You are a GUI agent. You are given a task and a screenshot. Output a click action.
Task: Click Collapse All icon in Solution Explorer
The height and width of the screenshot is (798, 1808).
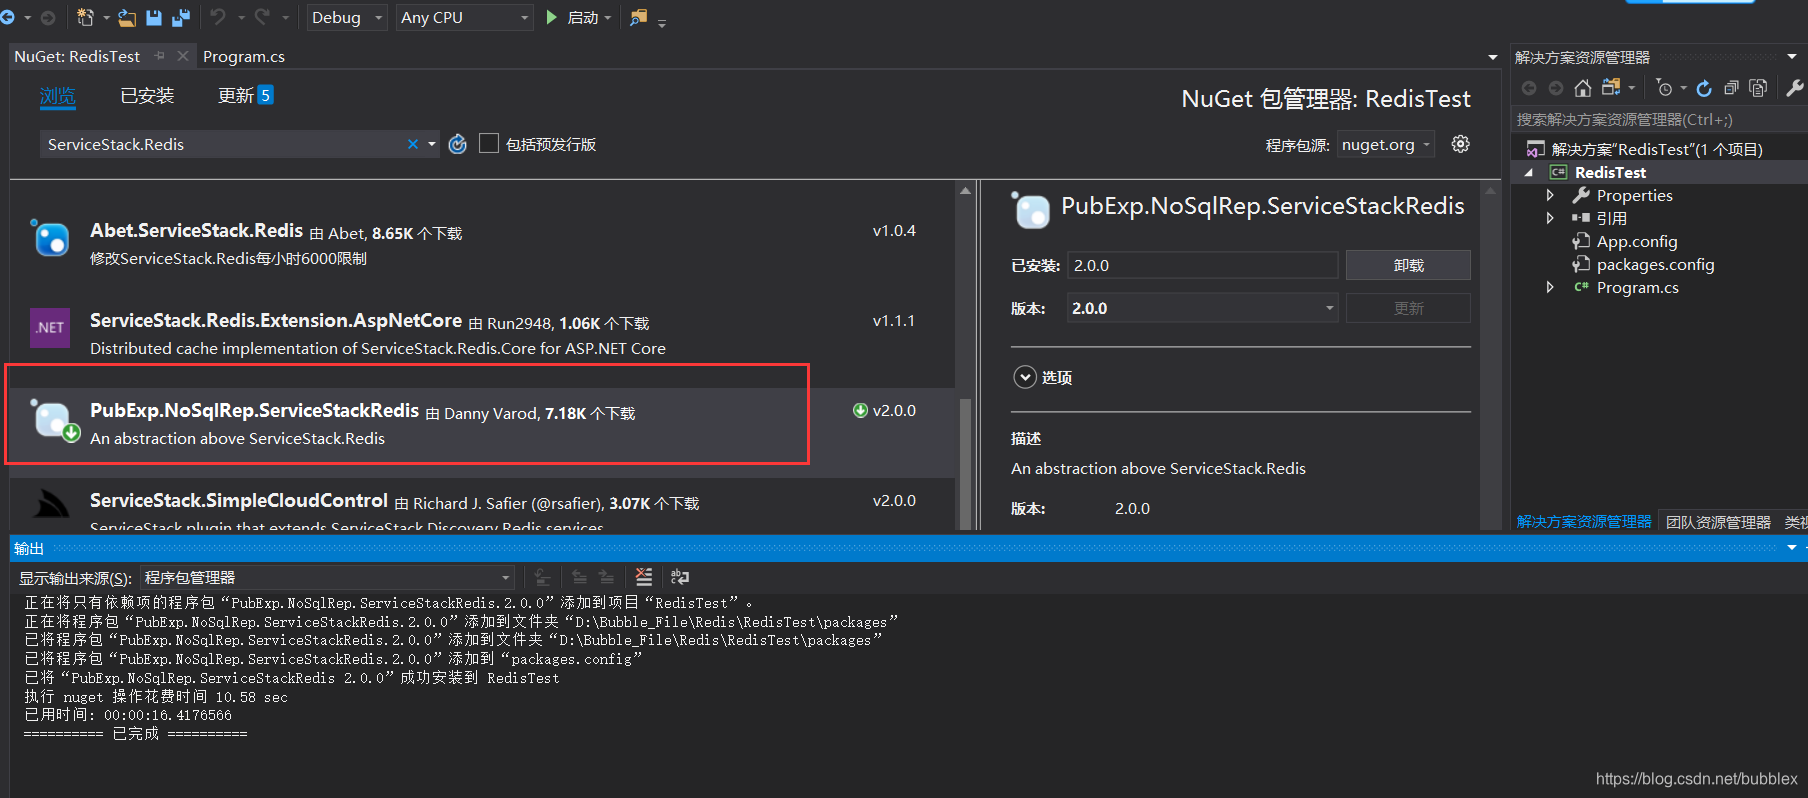(x=1731, y=88)
